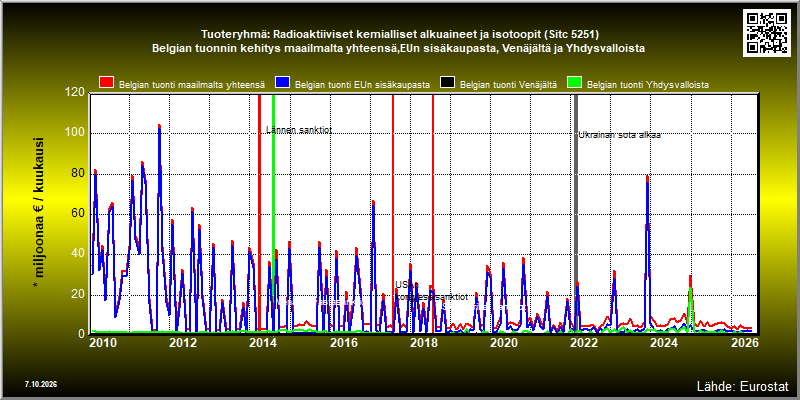The width and height of the screenshot is (800, 400).
Task: Click the 7.10.2026 date stamp
Action: point(40,384)
